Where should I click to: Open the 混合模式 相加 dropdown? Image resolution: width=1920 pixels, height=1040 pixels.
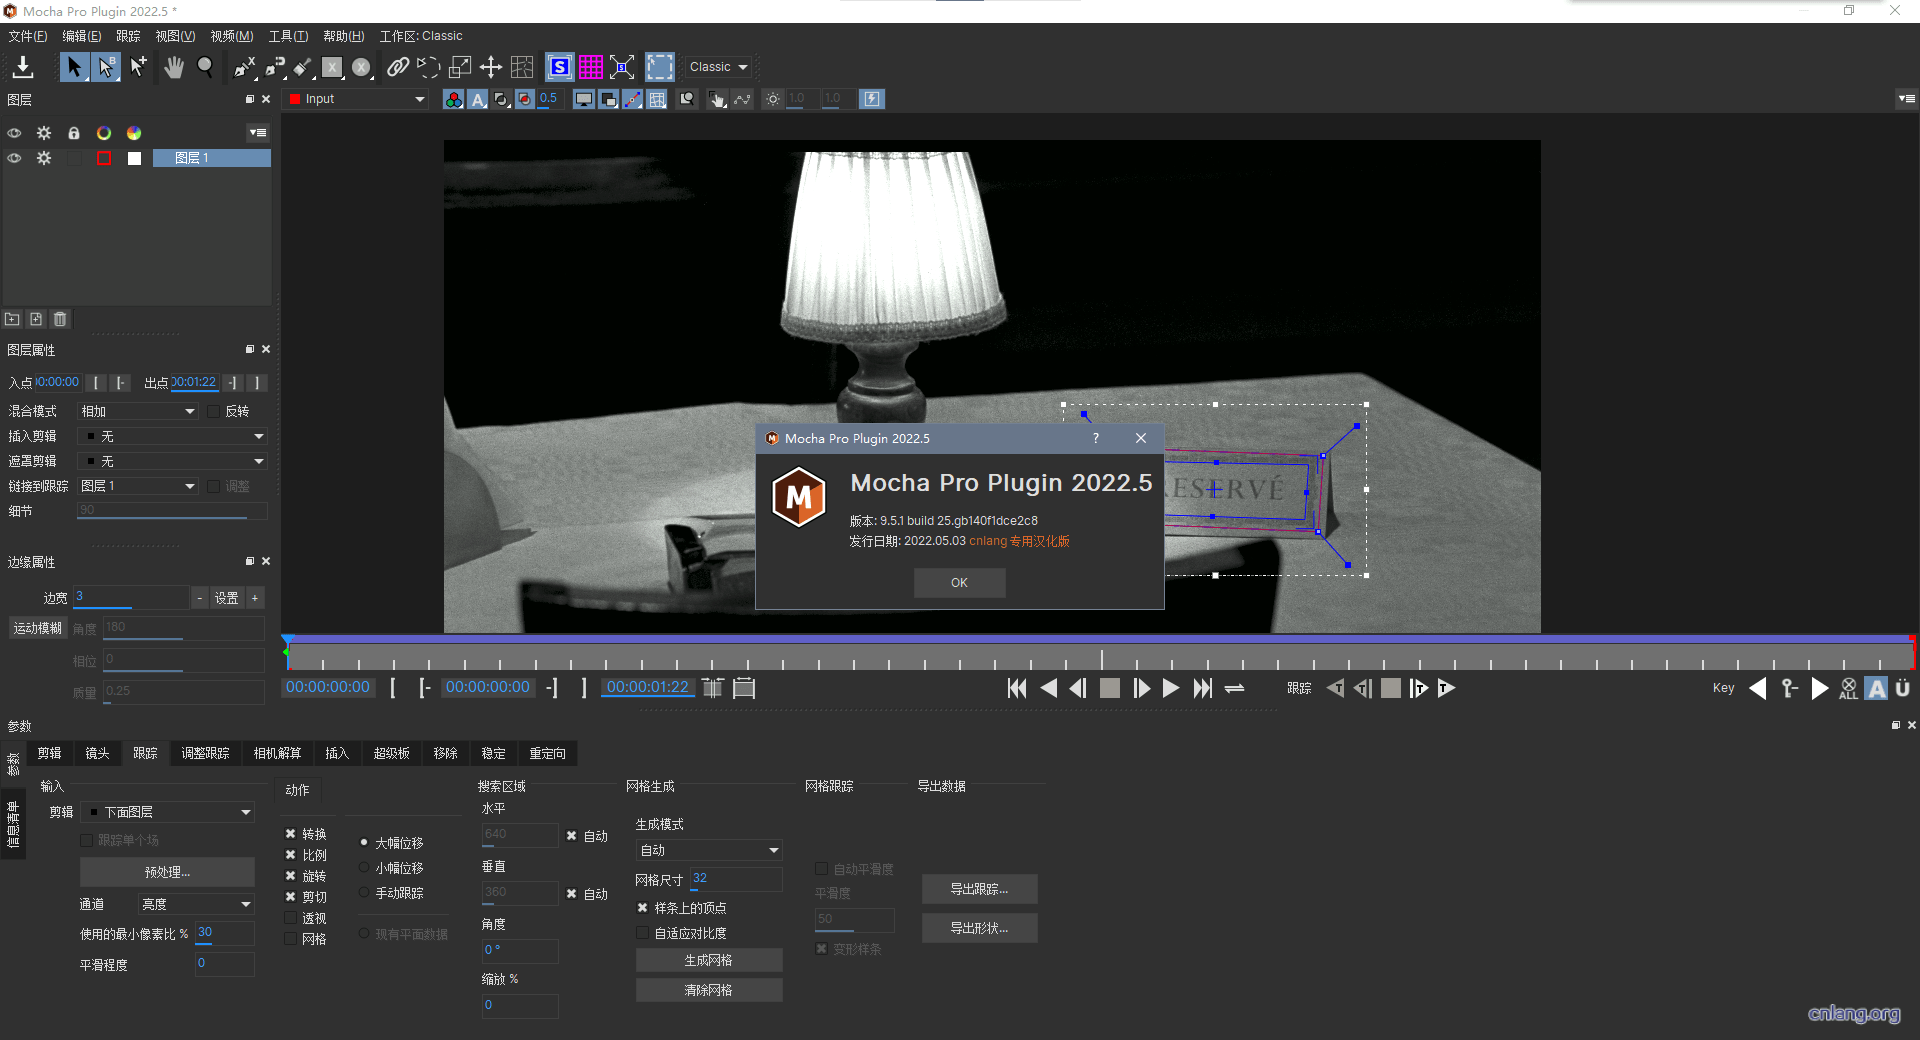pos(138,411)
